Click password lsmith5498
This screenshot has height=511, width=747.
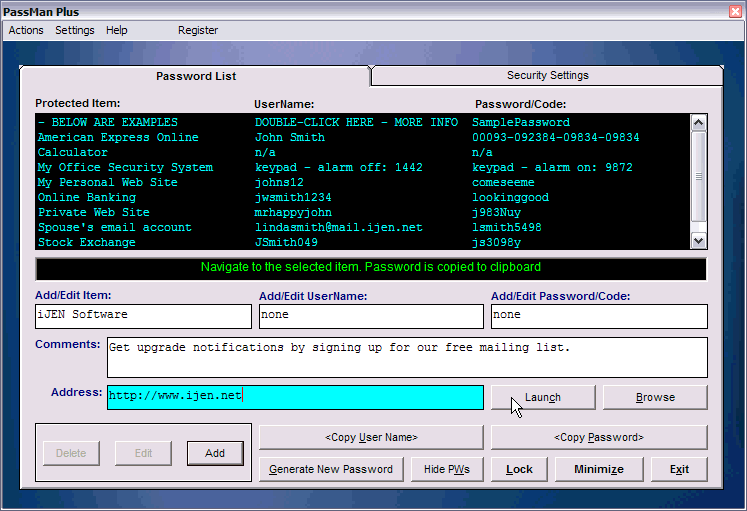tap(507, 227)
